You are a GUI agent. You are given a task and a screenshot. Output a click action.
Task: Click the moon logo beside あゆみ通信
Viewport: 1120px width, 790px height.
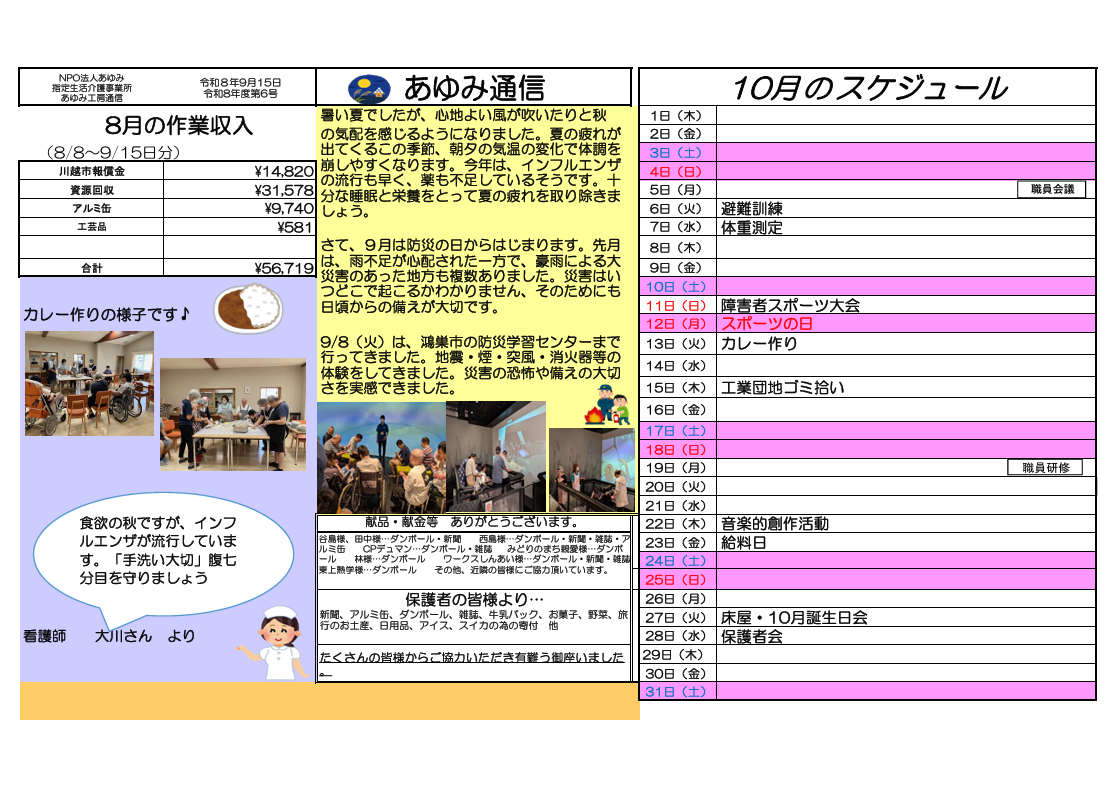tap(369, 89)
